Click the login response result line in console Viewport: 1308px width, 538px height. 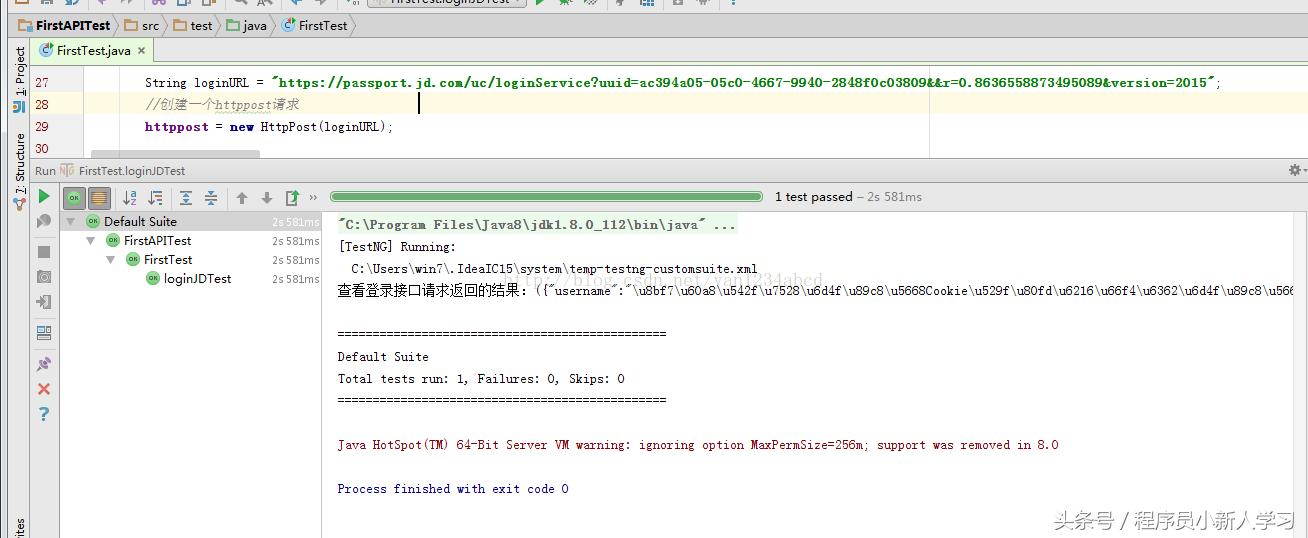click(x=815, y=291)
